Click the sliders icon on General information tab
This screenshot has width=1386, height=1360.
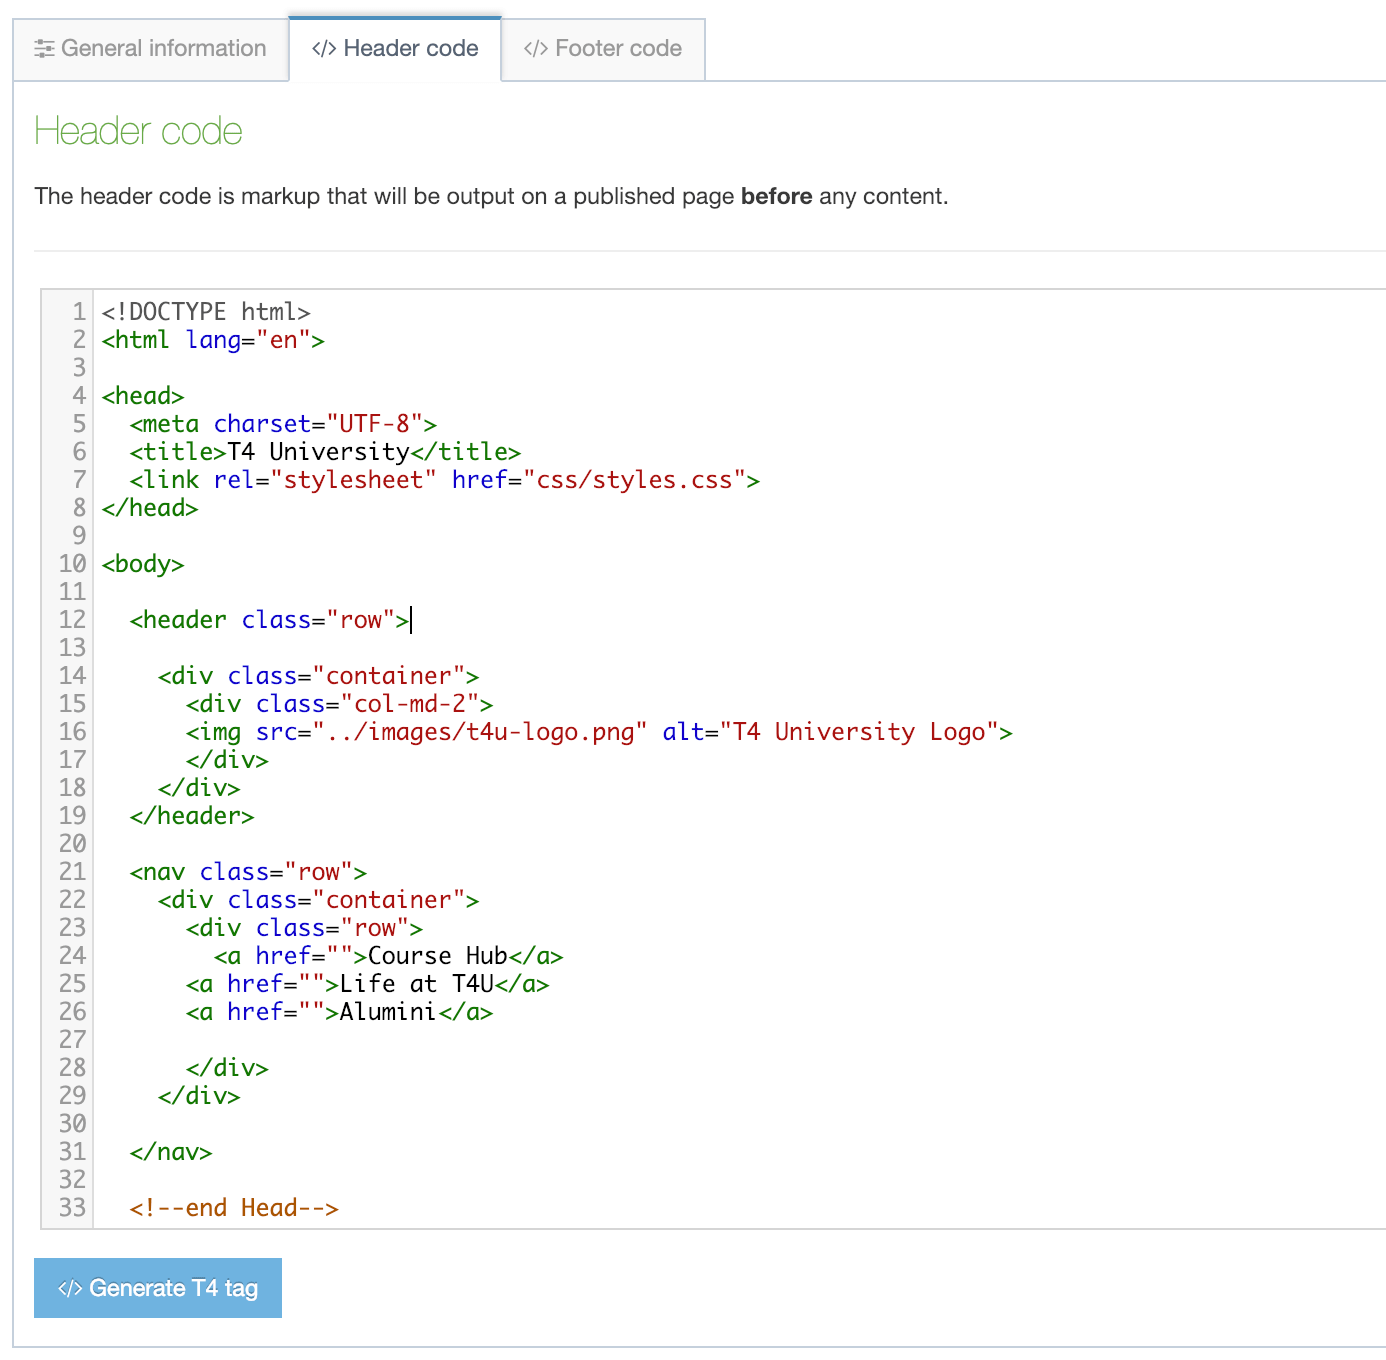click(44, 49)
